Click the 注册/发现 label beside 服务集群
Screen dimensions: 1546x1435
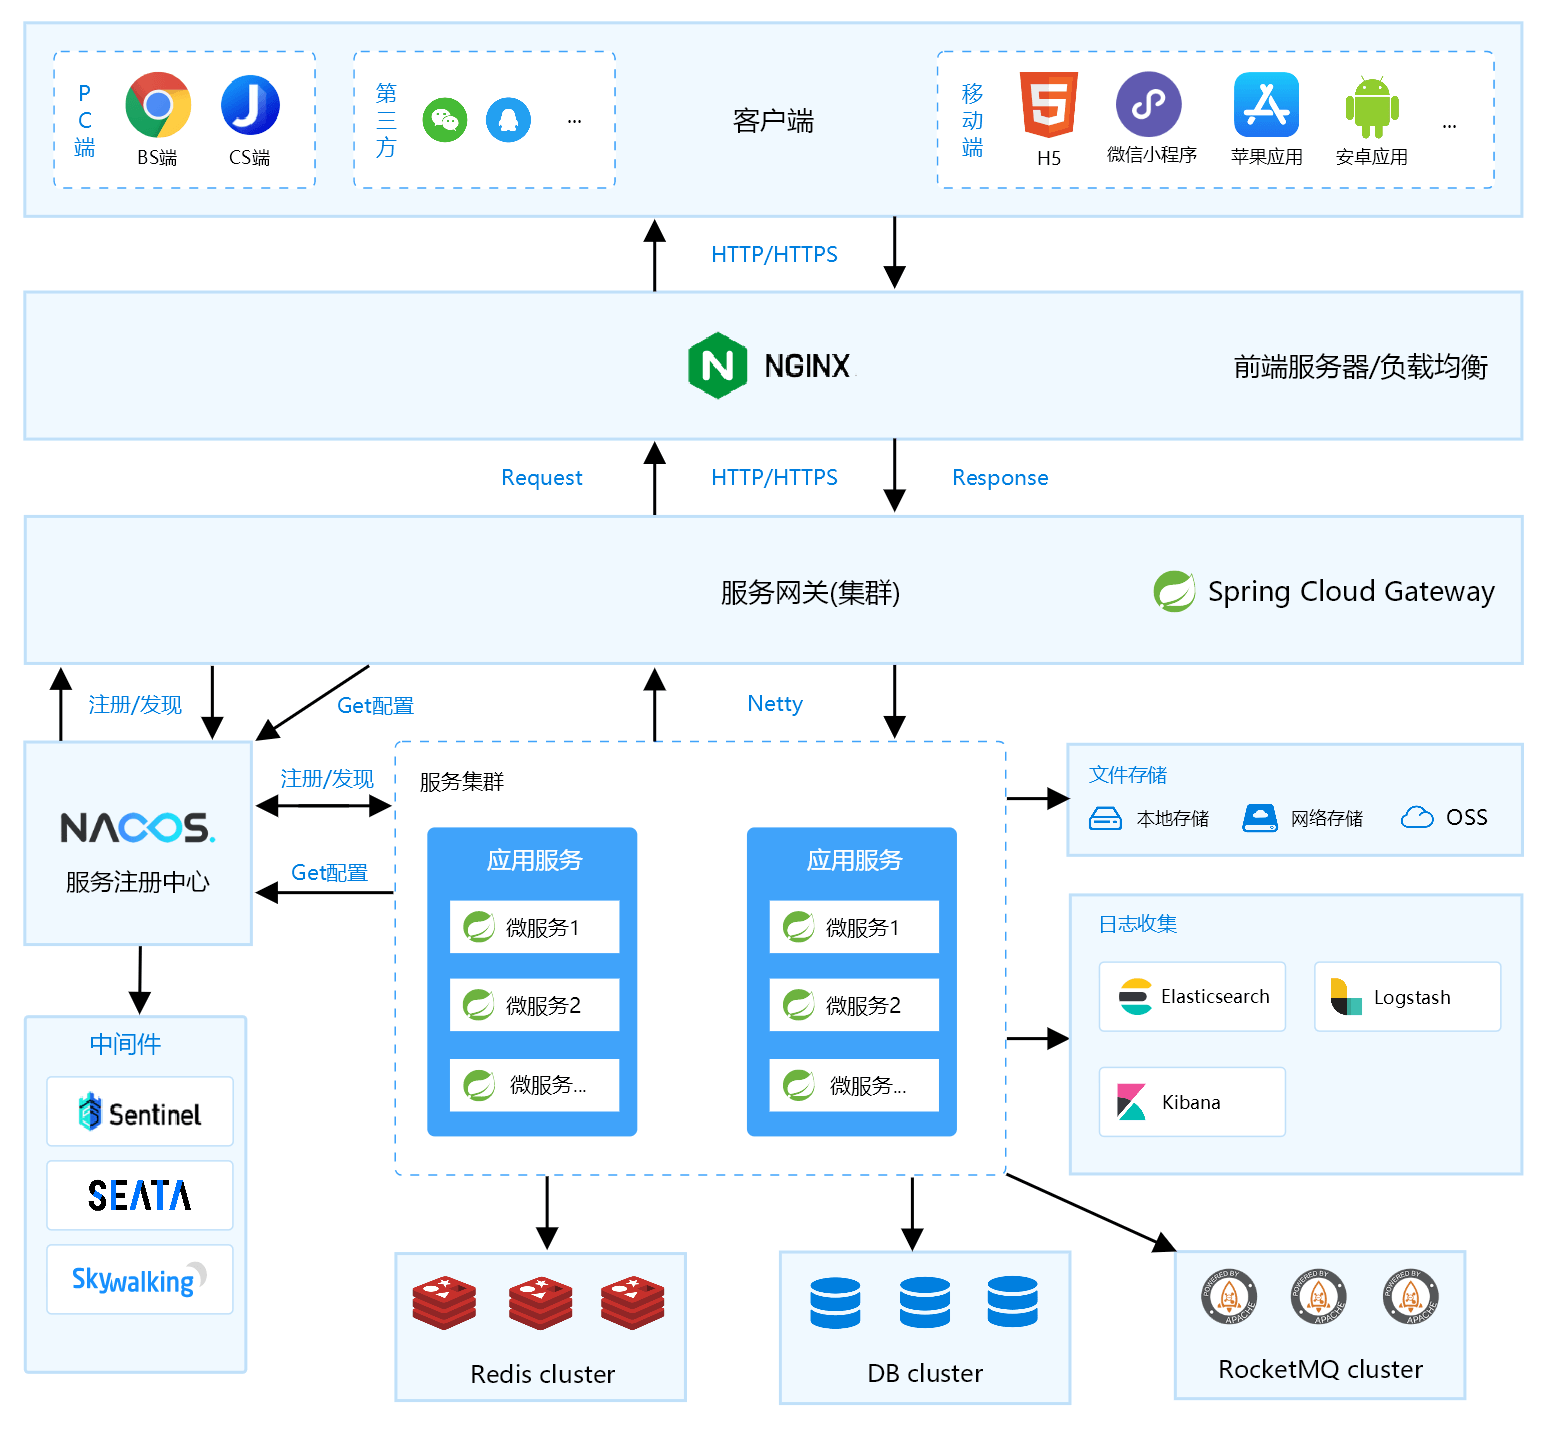(x=327, y=779)
